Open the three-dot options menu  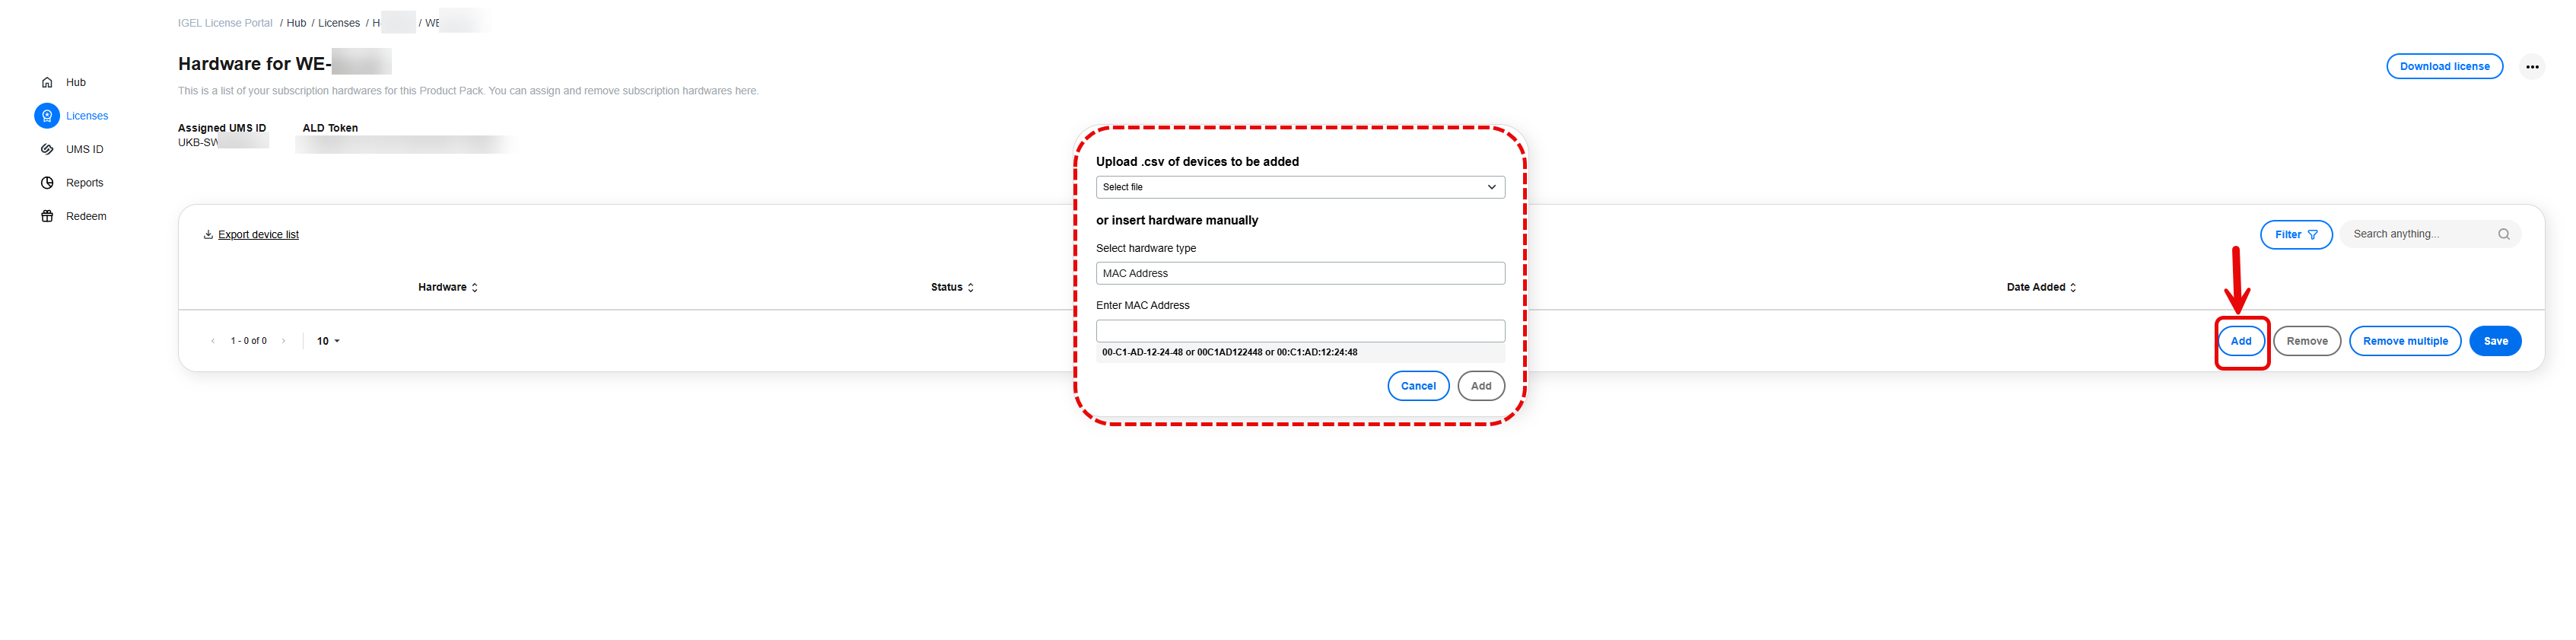(2533, 66)
